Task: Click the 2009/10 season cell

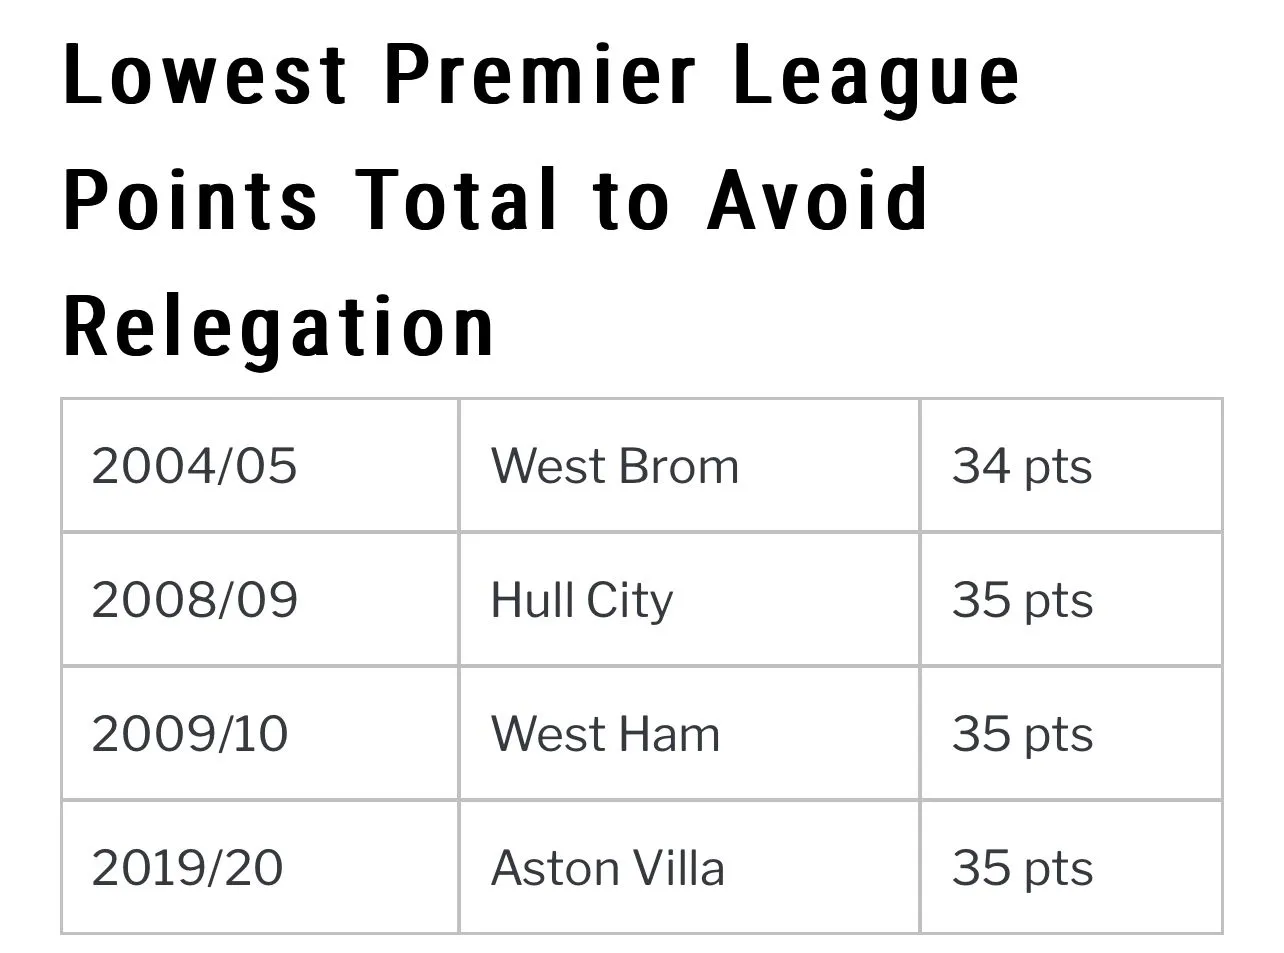Action: point(190,734)
